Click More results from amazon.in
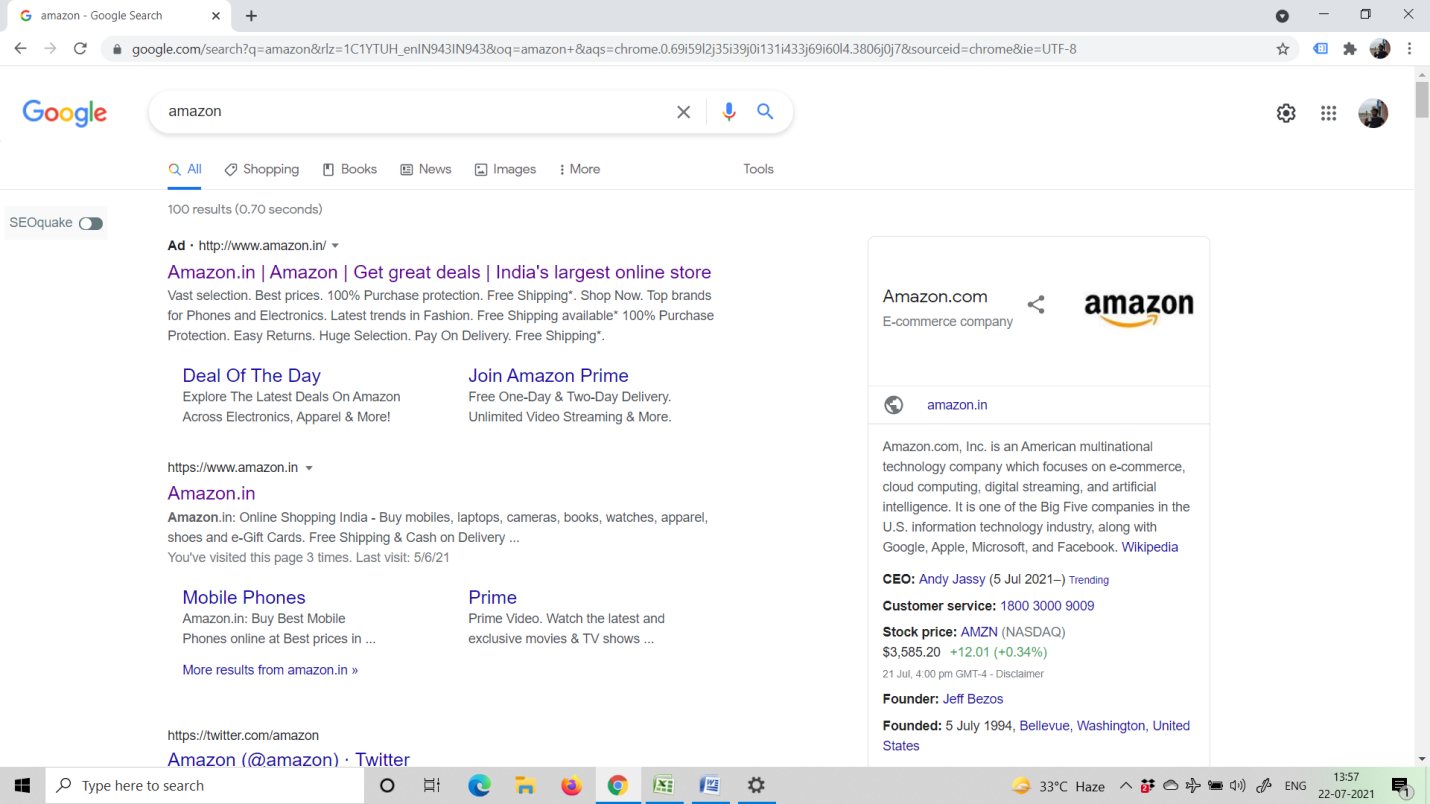The image size is (1430, 804). 270,670
